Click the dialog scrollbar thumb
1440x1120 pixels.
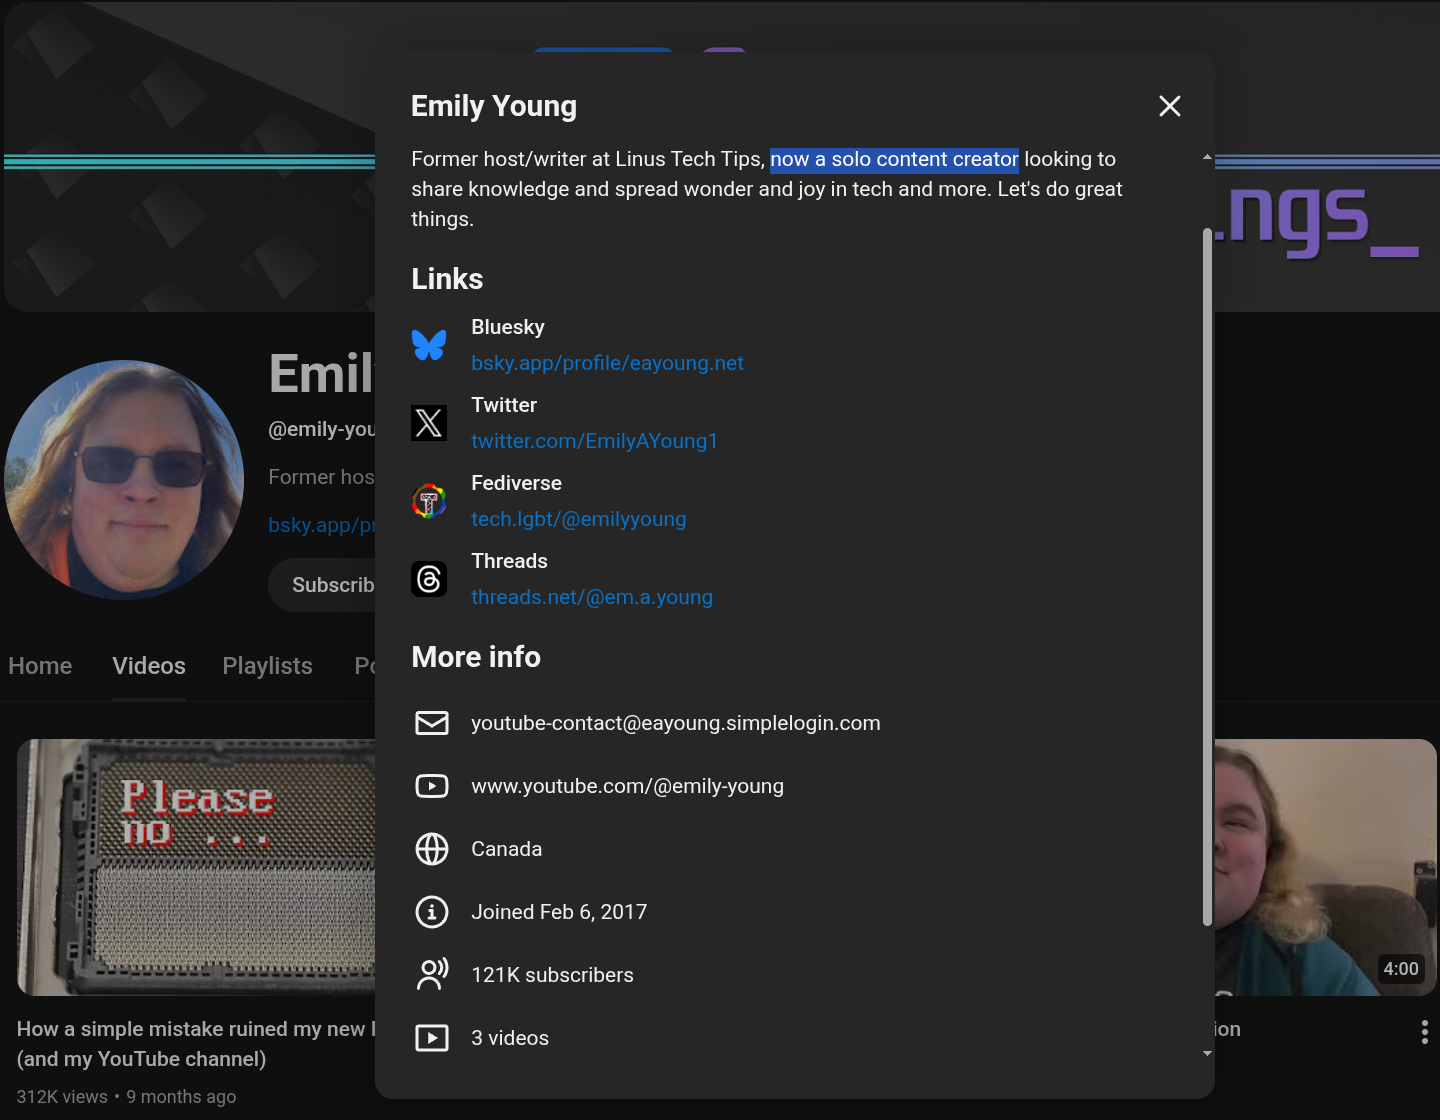(1207, 577)
